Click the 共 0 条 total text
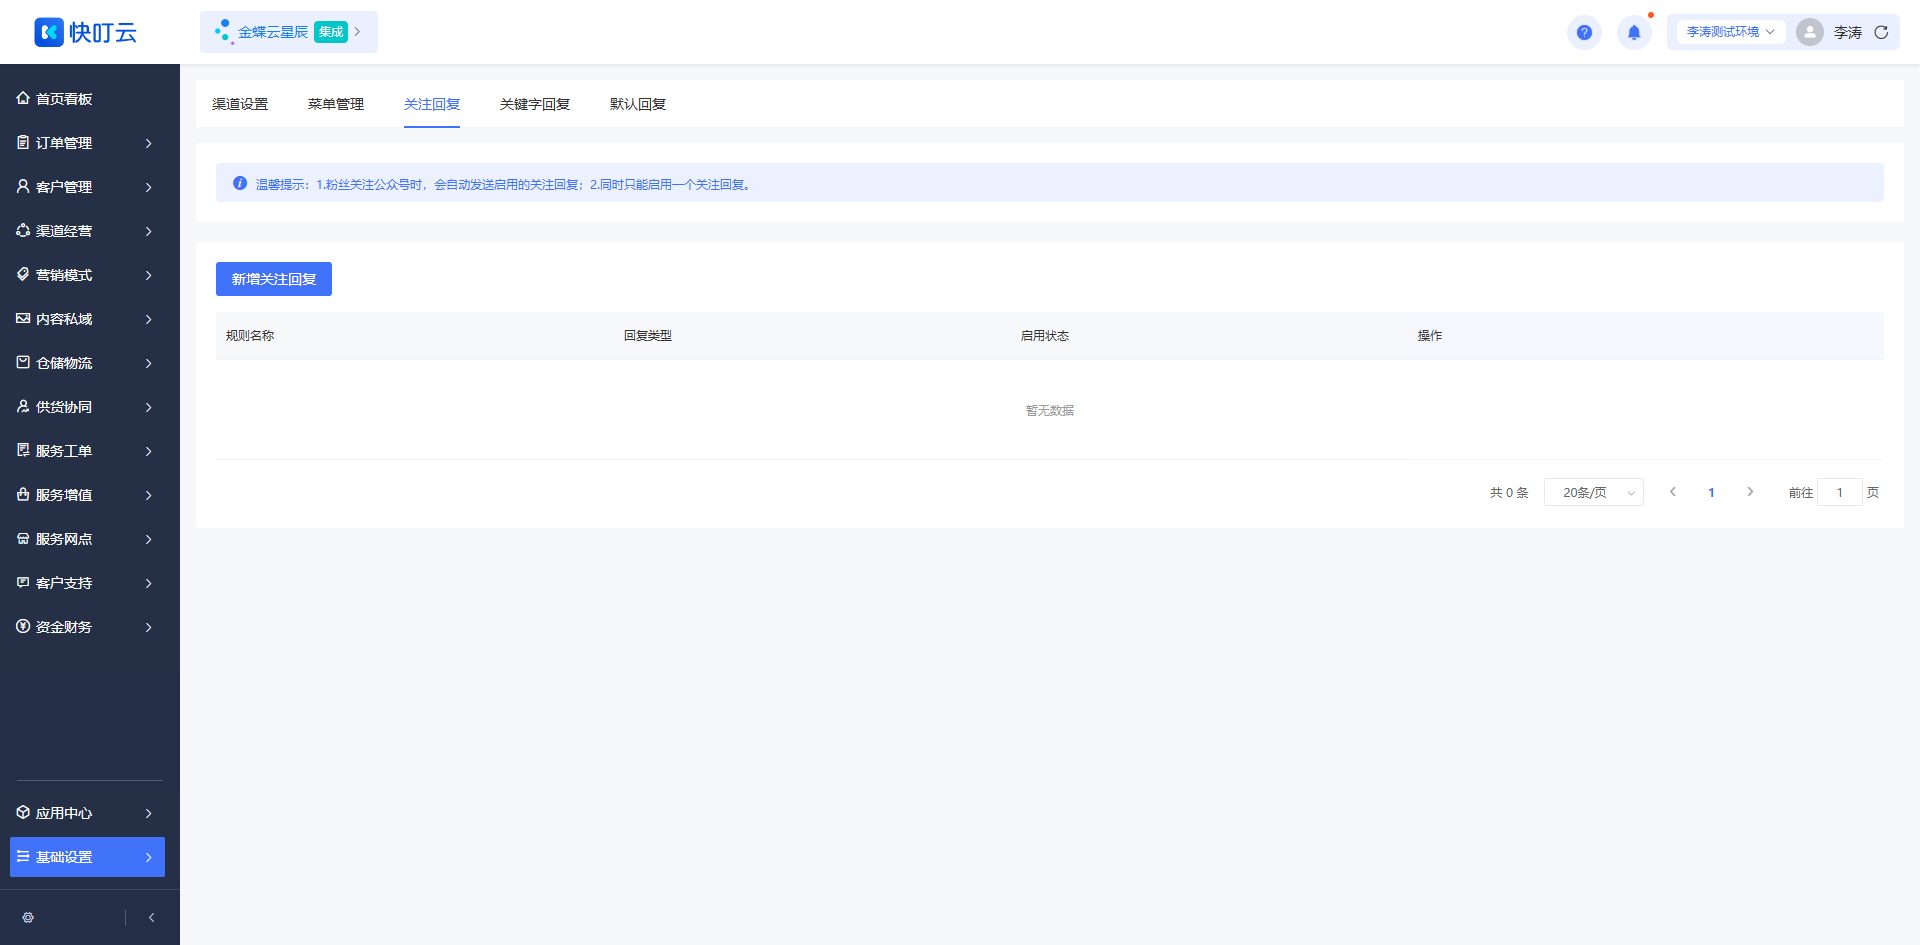 coord(1509,492)
